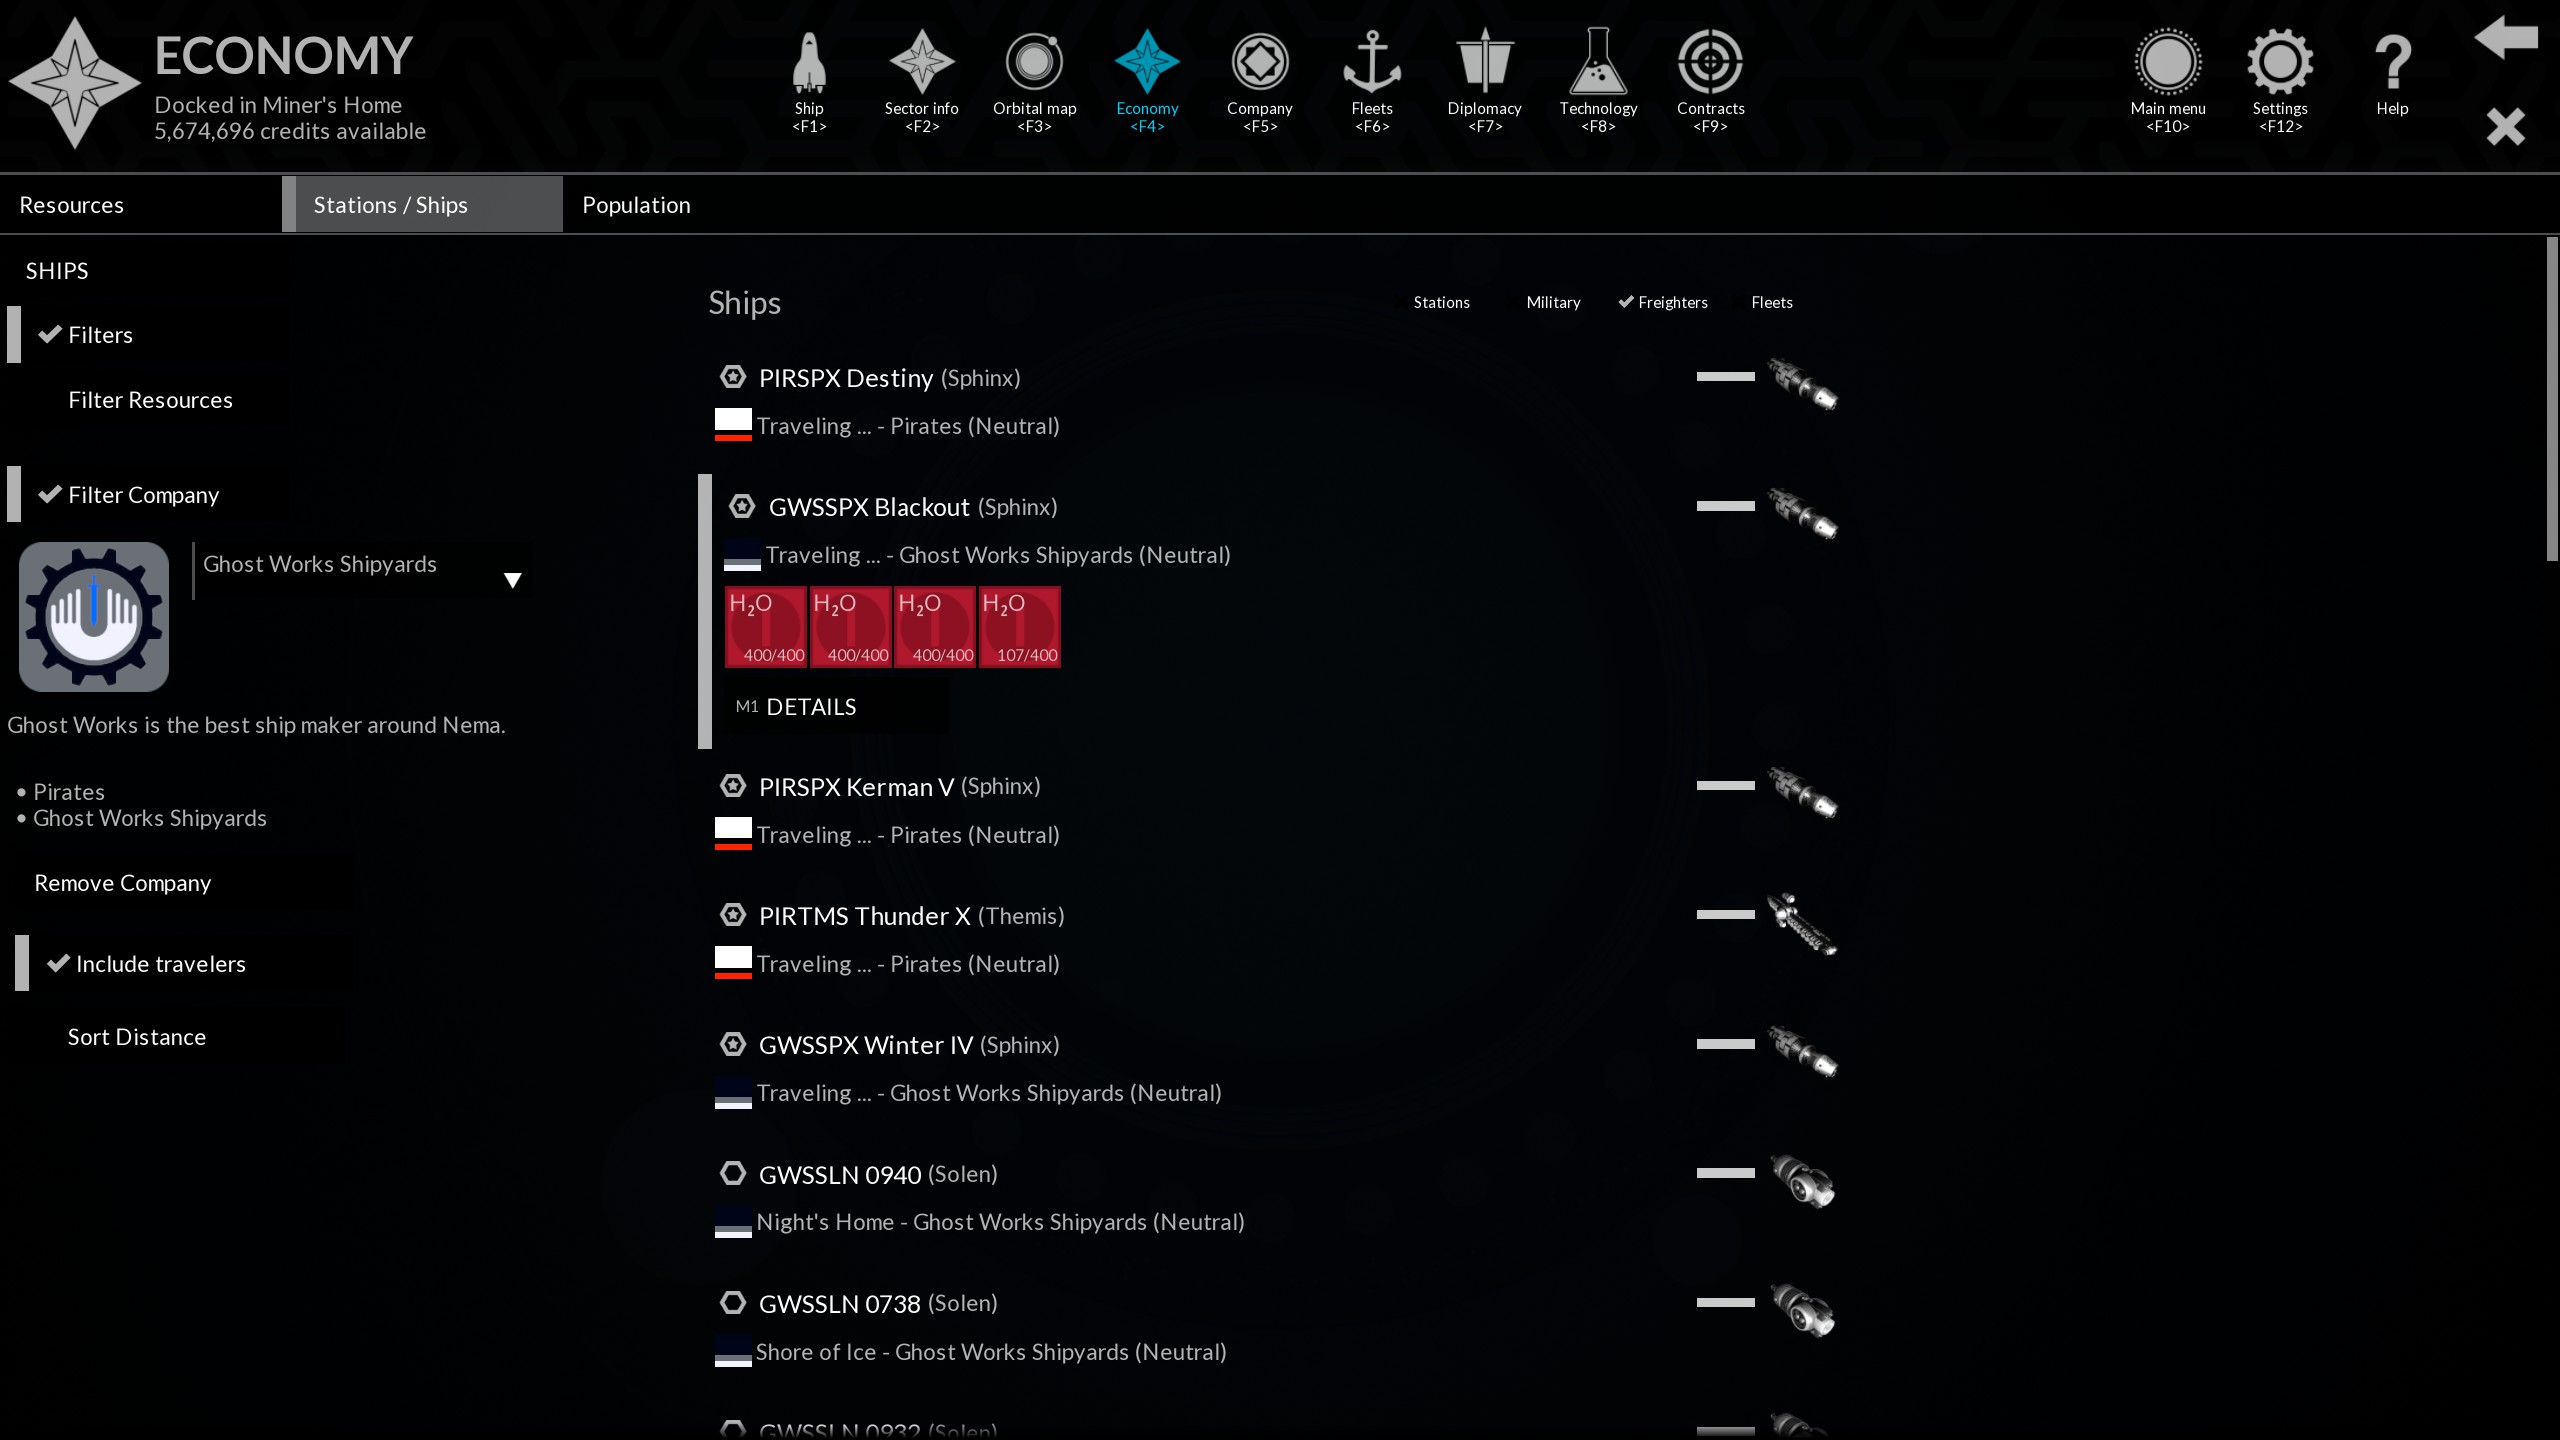Open the Fleets anchor icon

(x=1371, y=63)
